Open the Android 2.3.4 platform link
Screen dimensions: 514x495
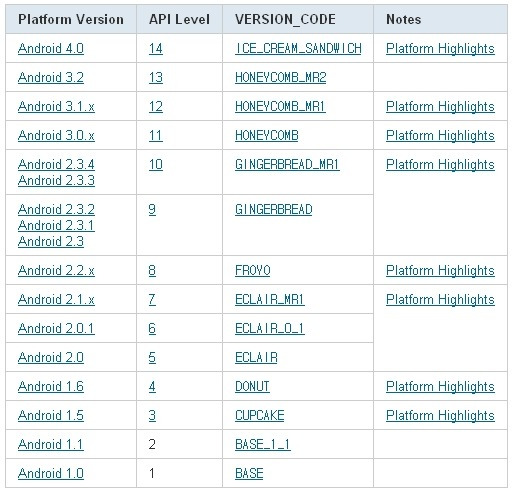point(56,164)
